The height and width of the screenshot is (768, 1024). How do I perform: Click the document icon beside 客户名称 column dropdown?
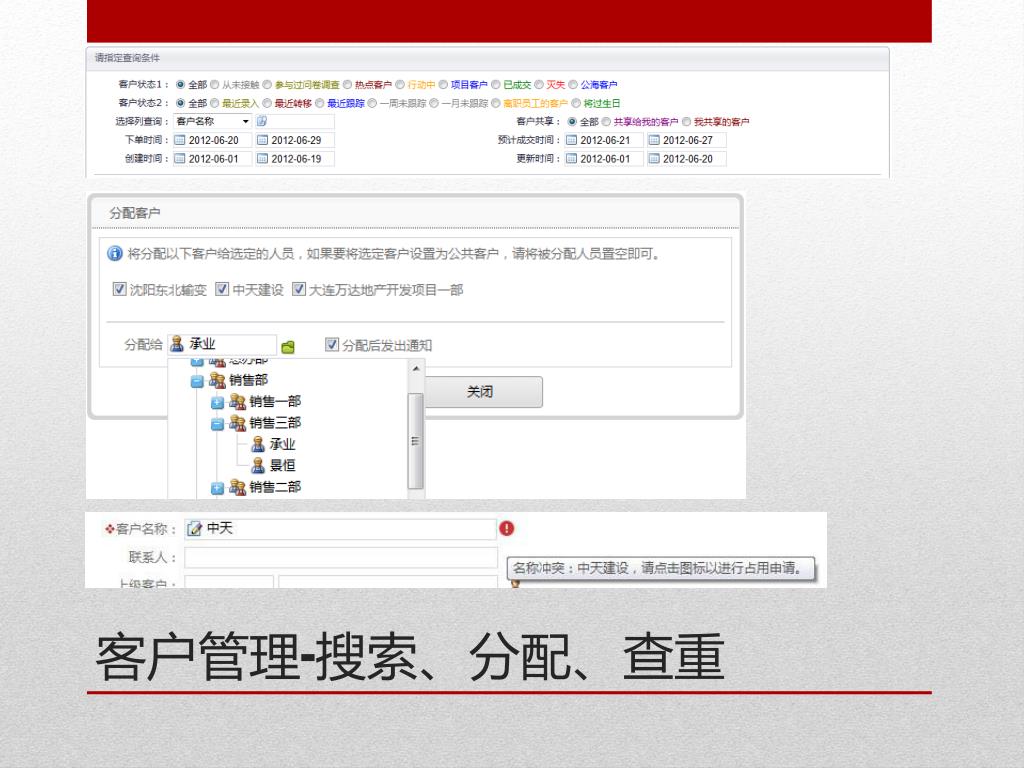pyautogui.click(x=262, y=121)
